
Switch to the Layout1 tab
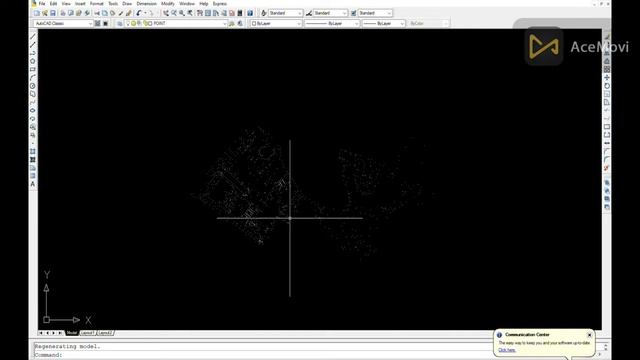(x=88, y=333)
